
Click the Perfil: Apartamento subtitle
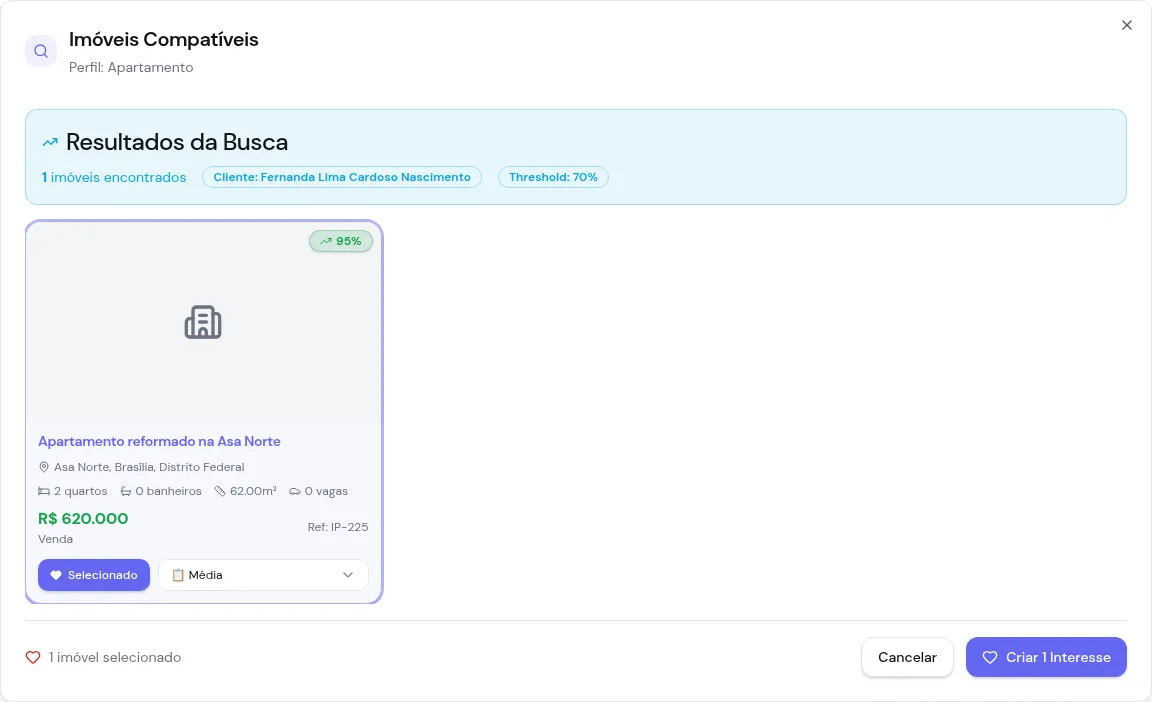(x=131, y=68)
